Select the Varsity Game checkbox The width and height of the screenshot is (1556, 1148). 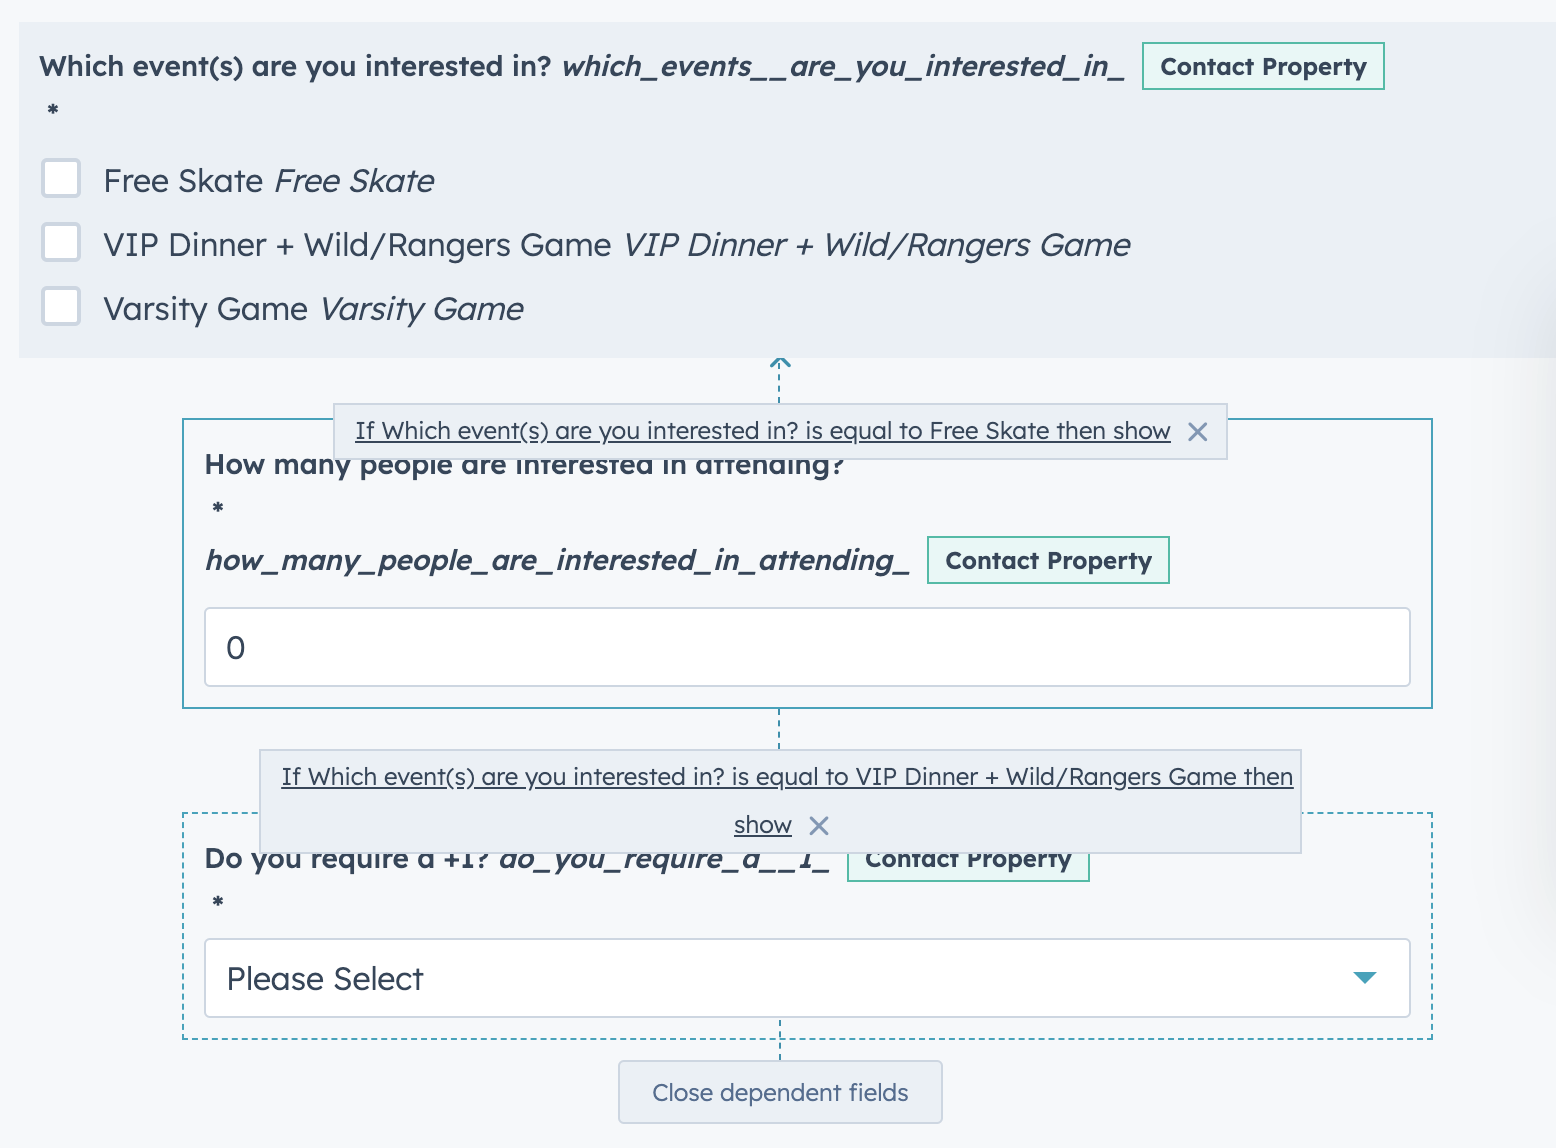pos(61,306)
